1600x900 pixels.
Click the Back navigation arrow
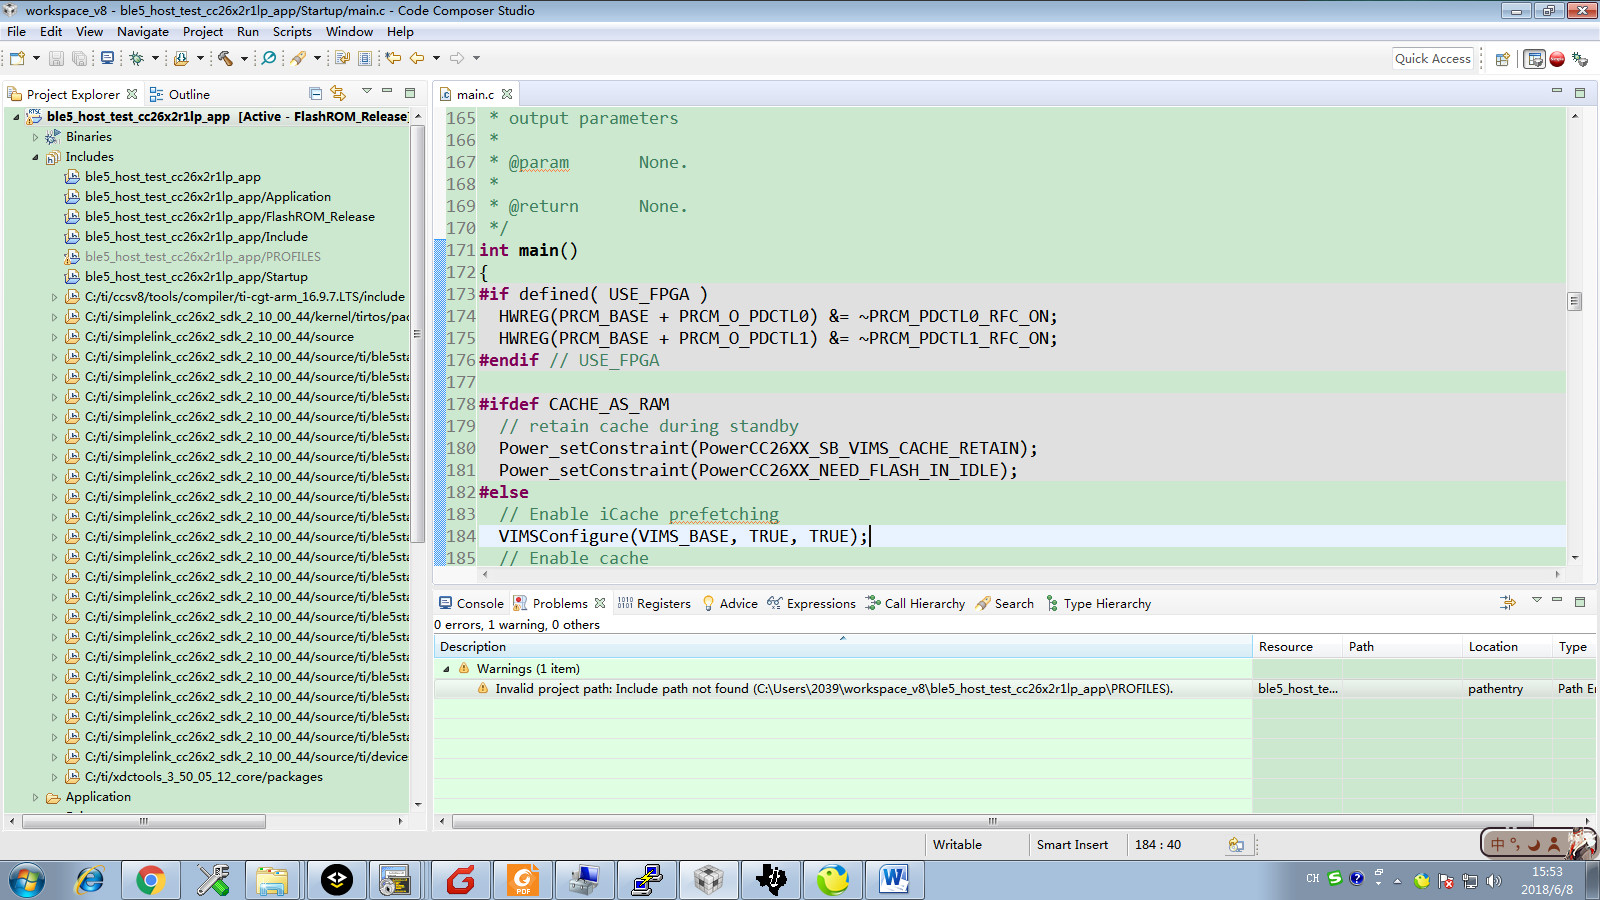pos(417,58)
